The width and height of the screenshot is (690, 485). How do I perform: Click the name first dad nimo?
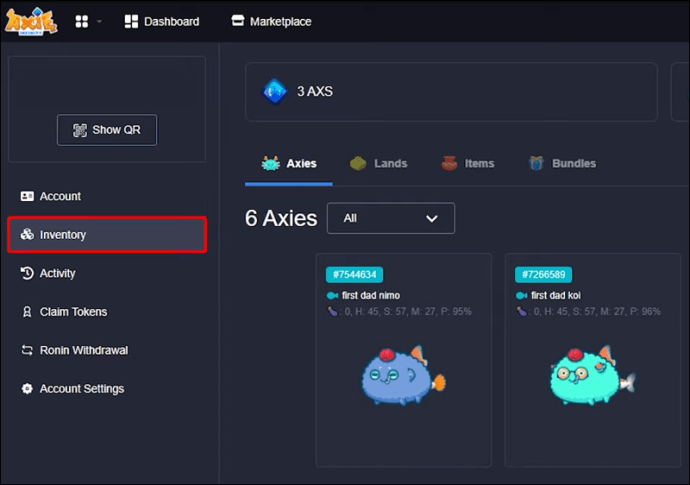click(x=371, y=295)
